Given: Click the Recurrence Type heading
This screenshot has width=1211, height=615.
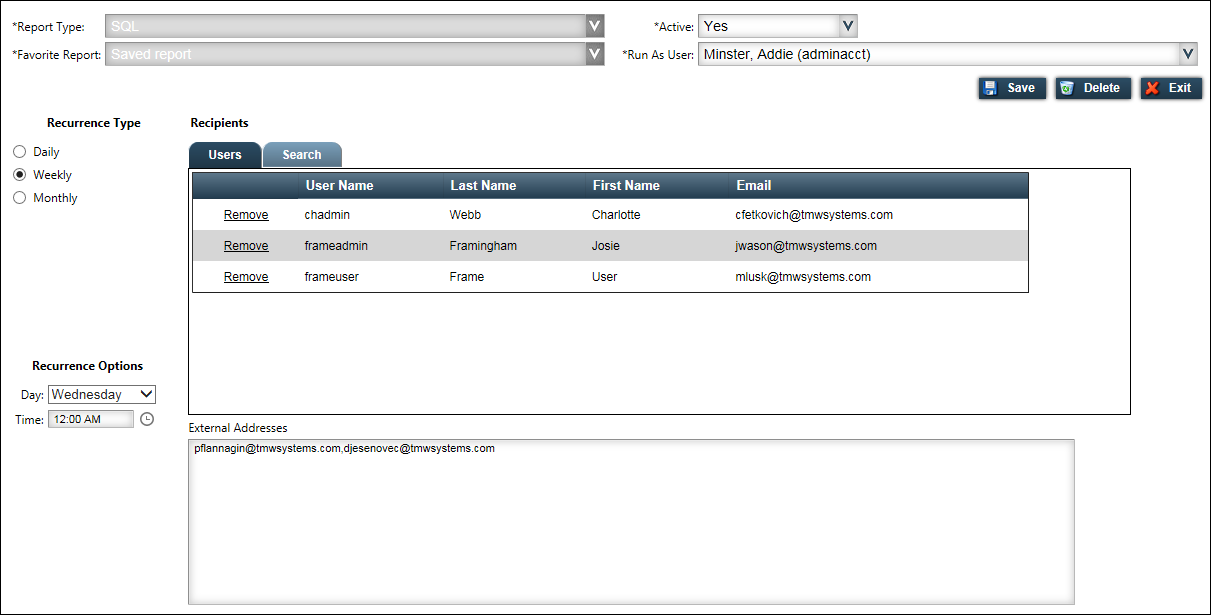Looking at the screenshot, I should click(x=94, y=123).
